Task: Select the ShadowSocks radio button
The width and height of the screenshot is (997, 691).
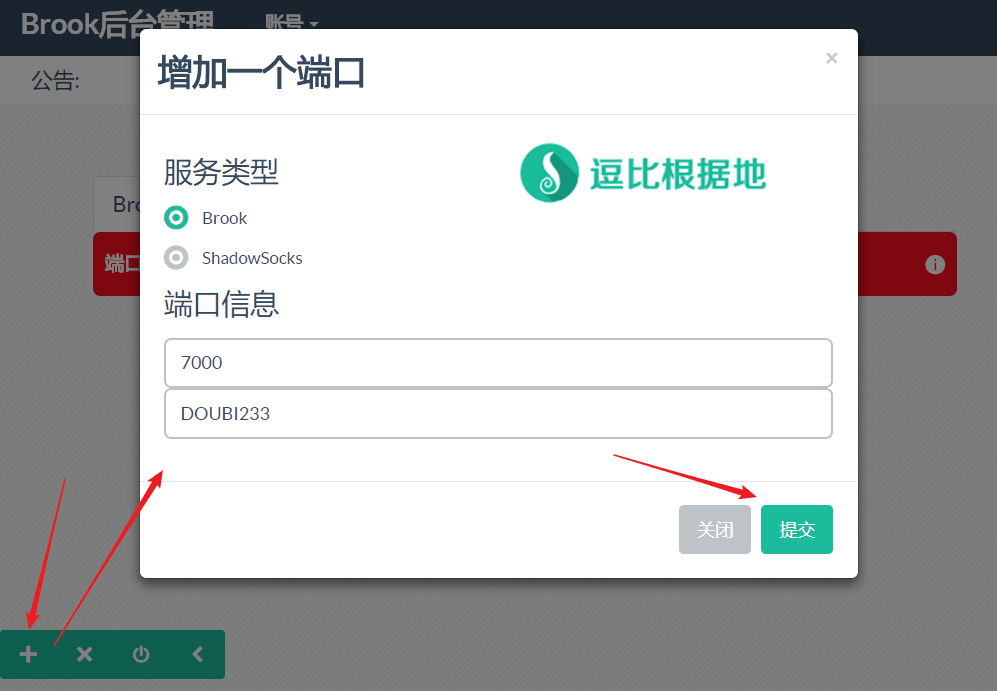Action: coord(177,258)
